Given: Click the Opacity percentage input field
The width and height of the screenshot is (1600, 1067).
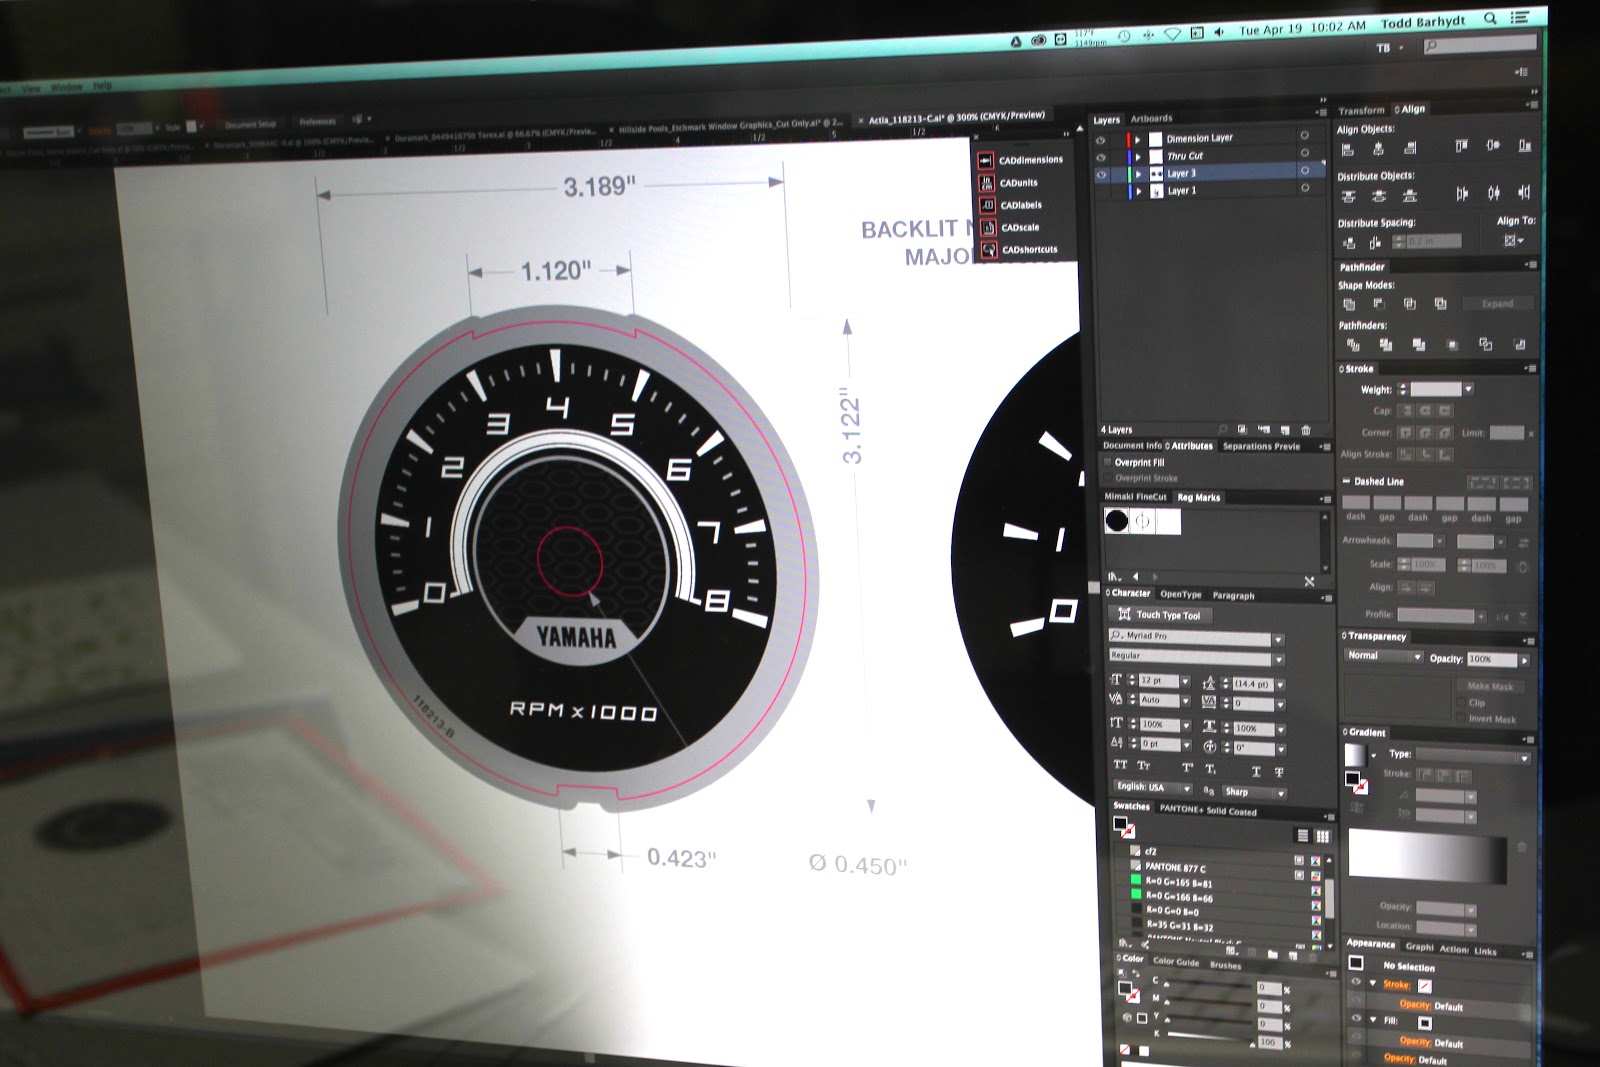Looking at the screenshot, I should [1491, 660].
